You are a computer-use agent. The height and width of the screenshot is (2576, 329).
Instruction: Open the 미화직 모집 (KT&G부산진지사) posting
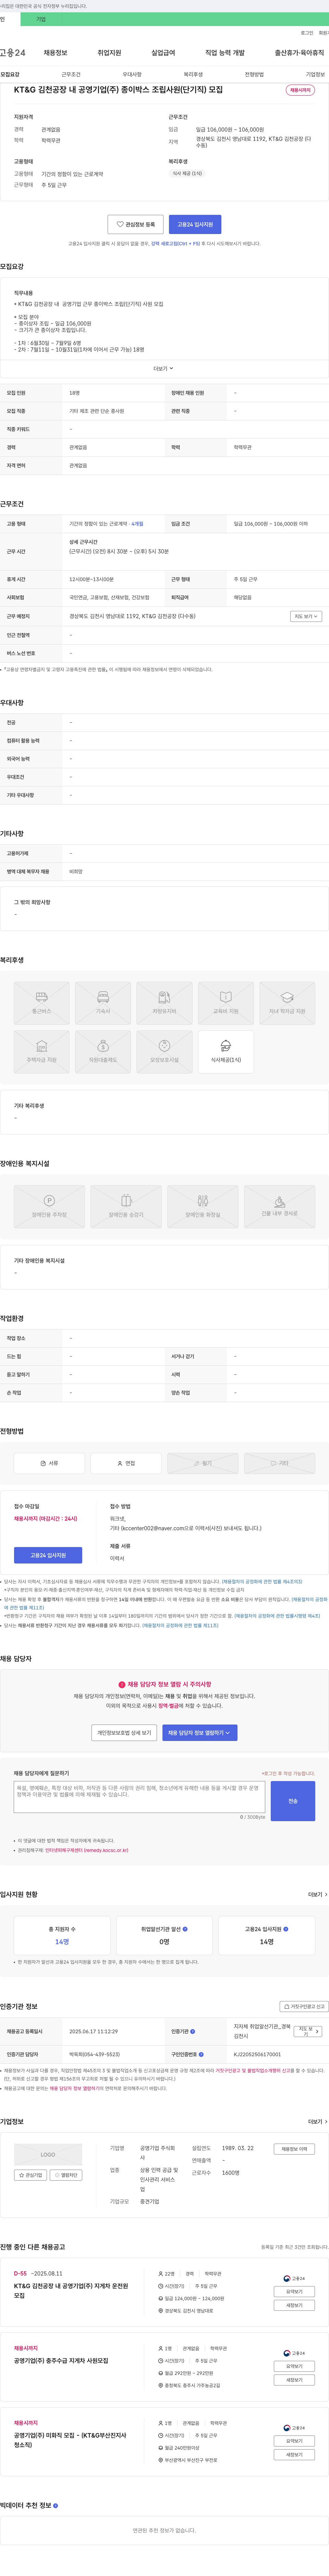(x=70, y=2440)
